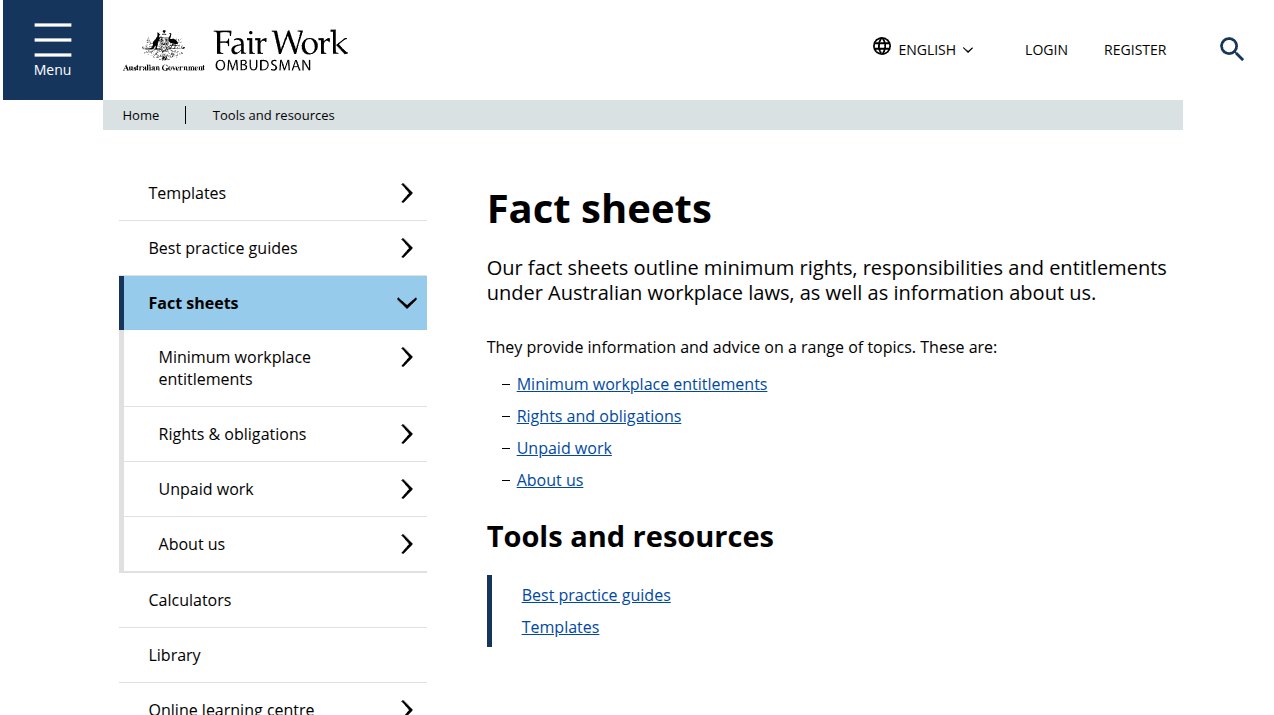Viewport: 1274px width, 715px height.
Task: Open Minimum workplace entitlements content link
Action: pos(642,384)
